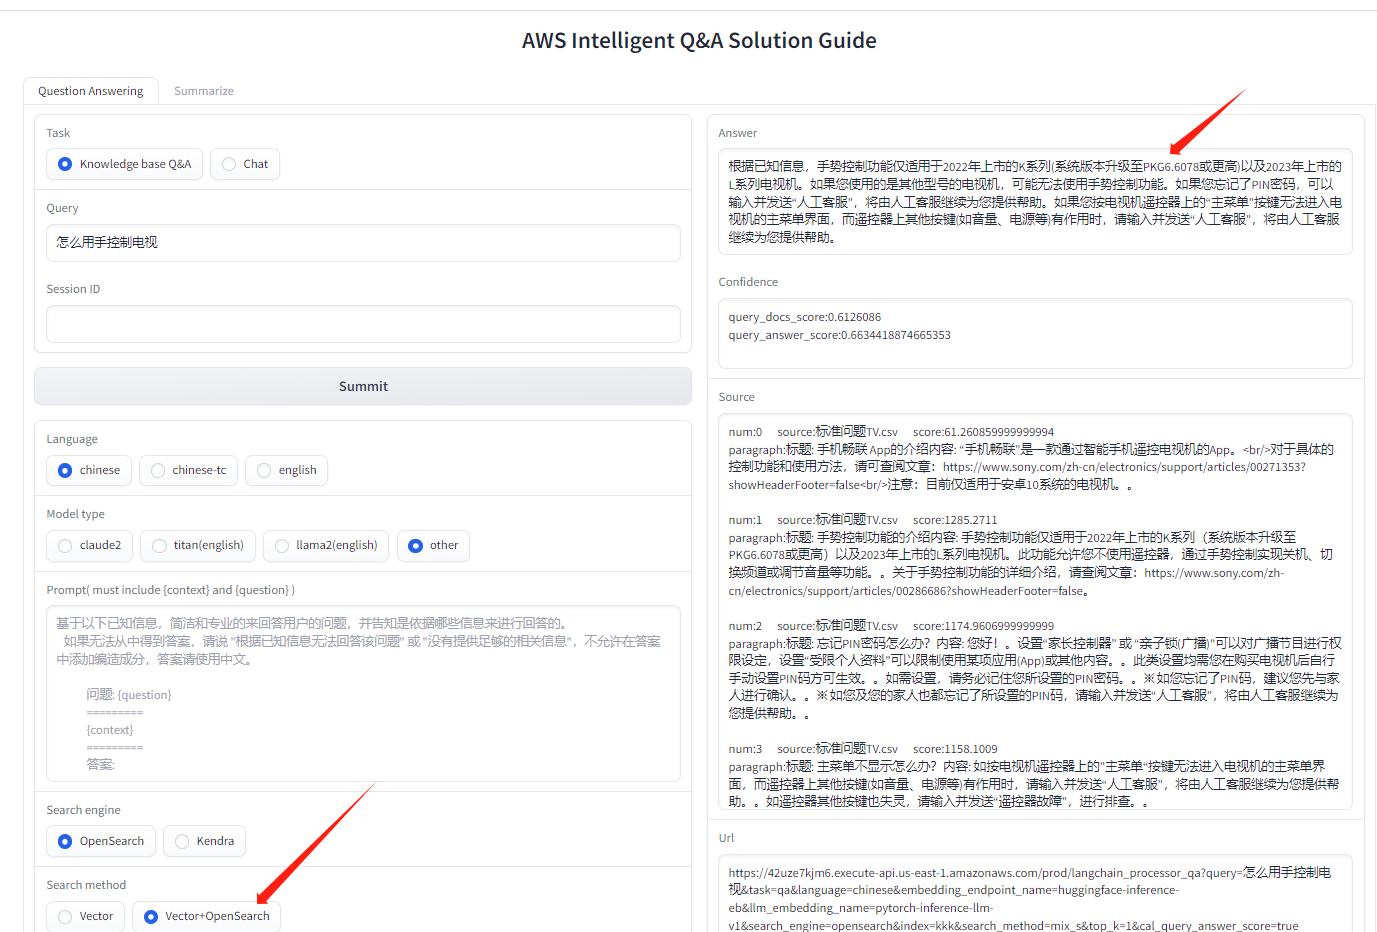Click the 'Prompt( must include {context} and {question} )' label
The width and height of the screenshot is (1377, 932).
(171, 590)
